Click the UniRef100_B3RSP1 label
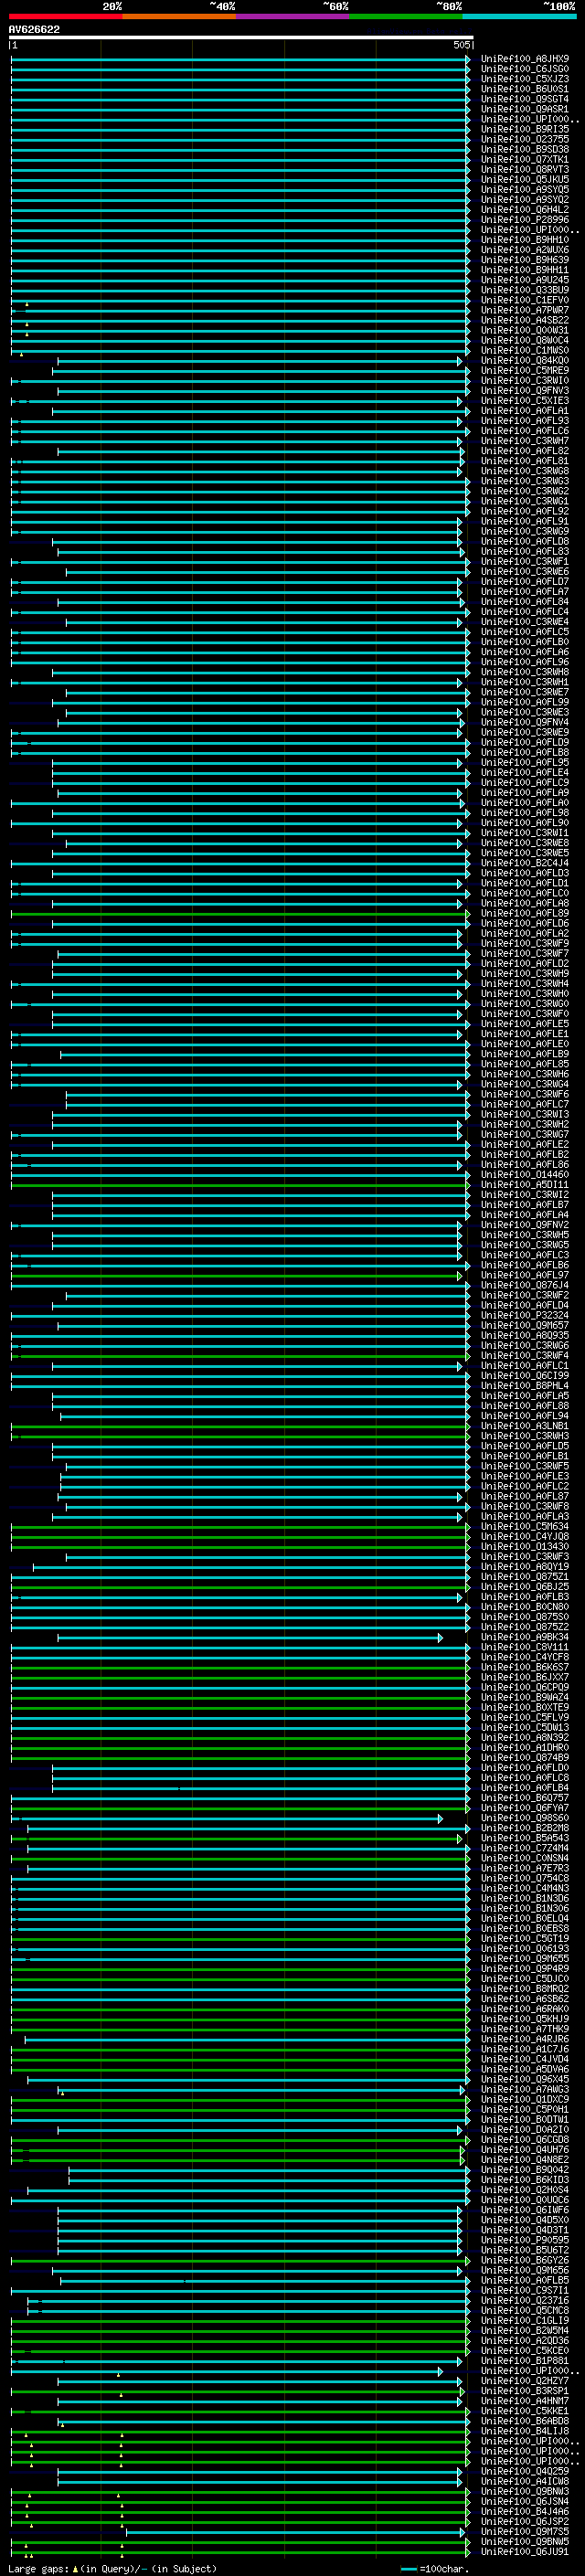The height and width of the screenshot is (2576, 585). pos(525,2390)
